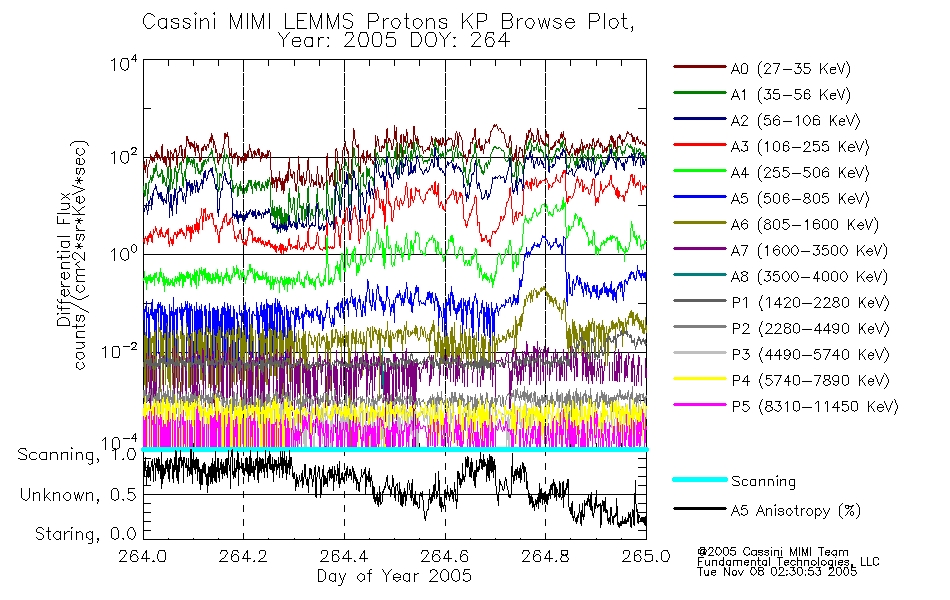
Task: Click the olive A6 legend line
Action: click(700, 223)
